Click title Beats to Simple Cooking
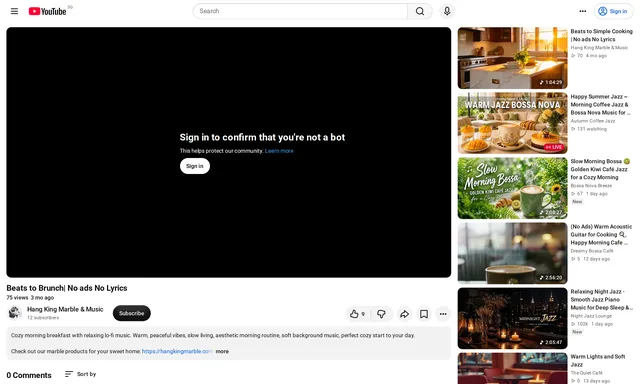The width and height of the screenshot is (640, 384). 601,35
